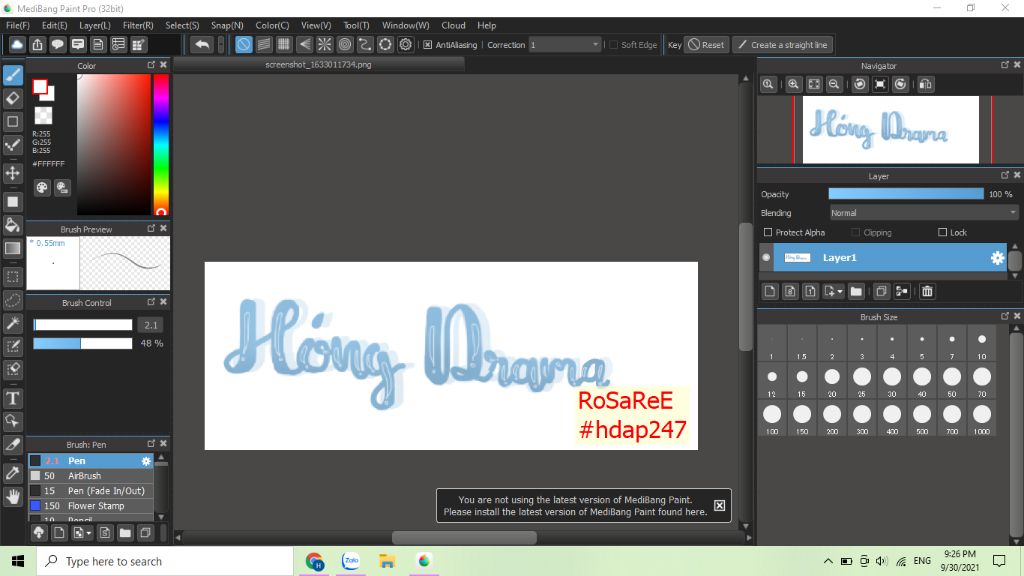Delete layer with the trash icon
Screen dimensions: 1024x576
tap(927, 291)
